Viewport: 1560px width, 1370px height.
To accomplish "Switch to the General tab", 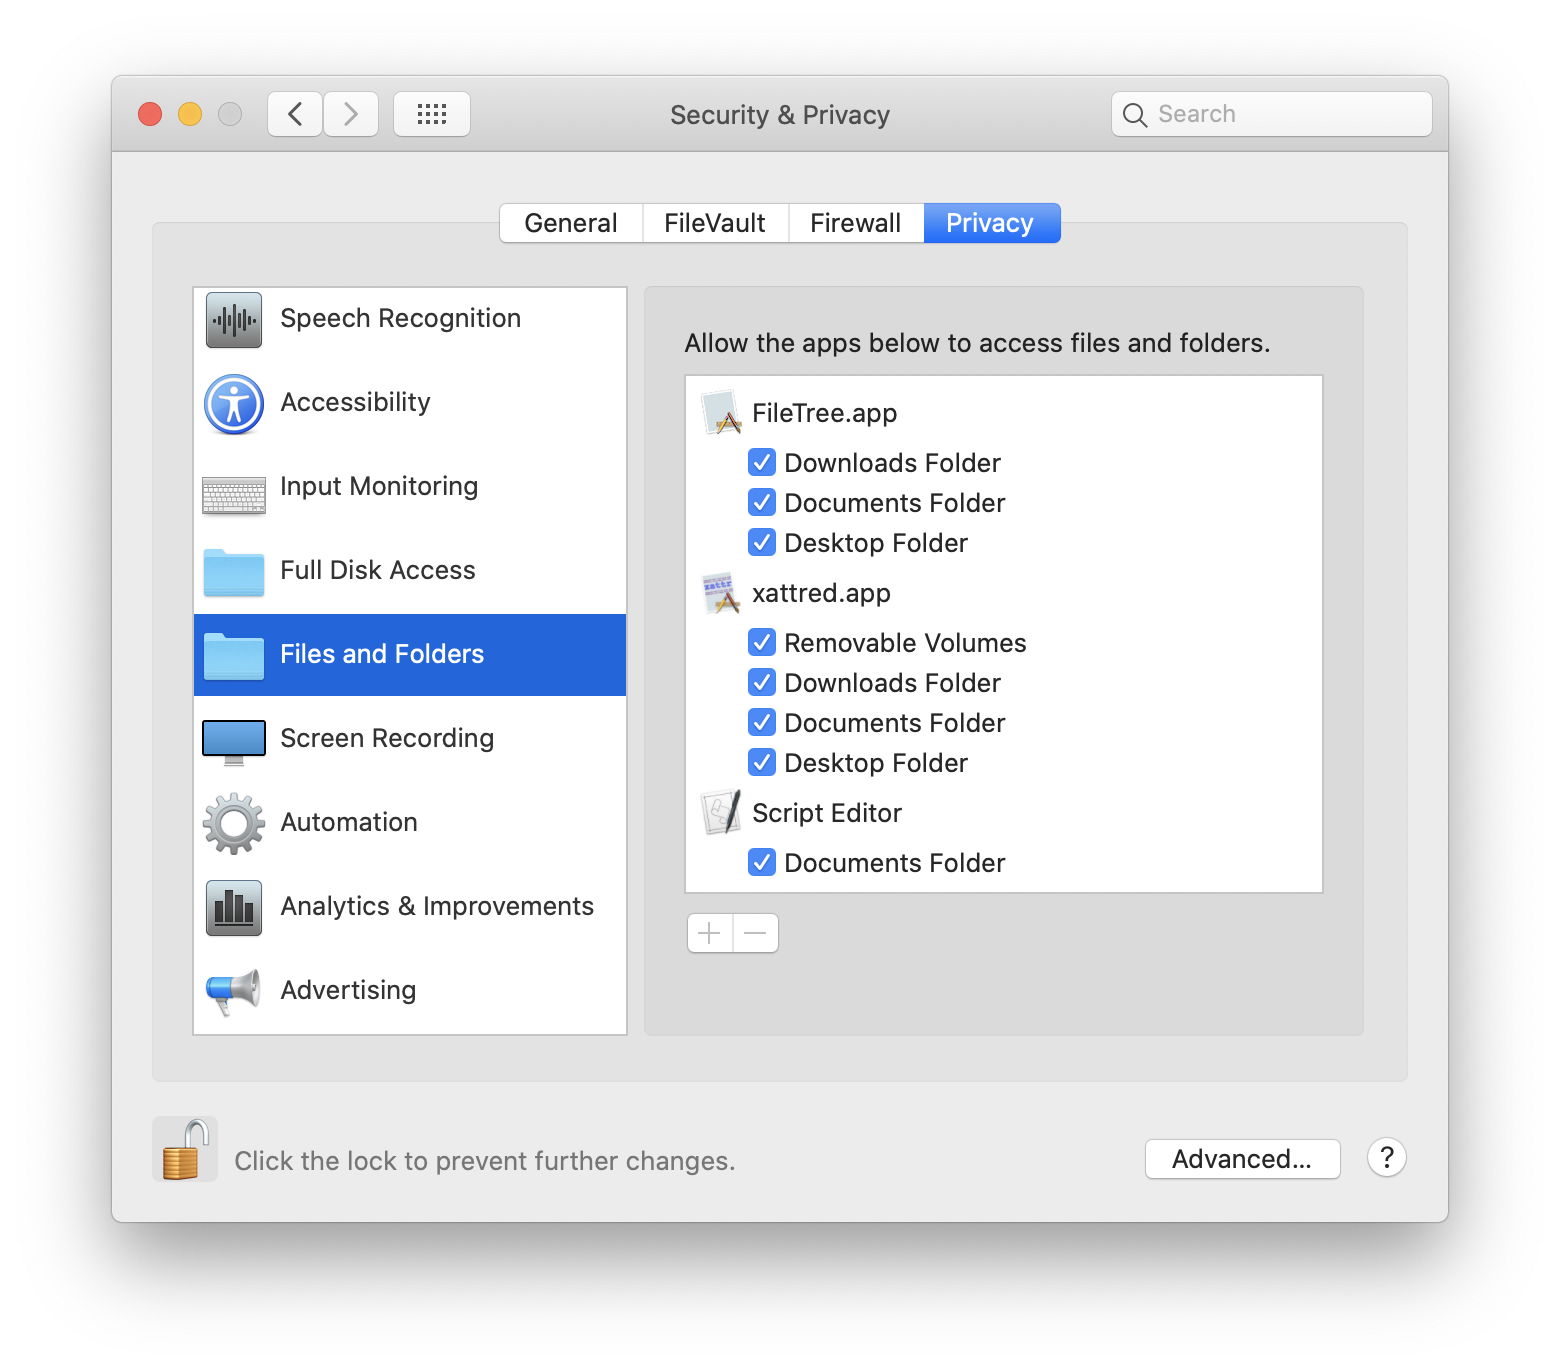I will [570, 223].
